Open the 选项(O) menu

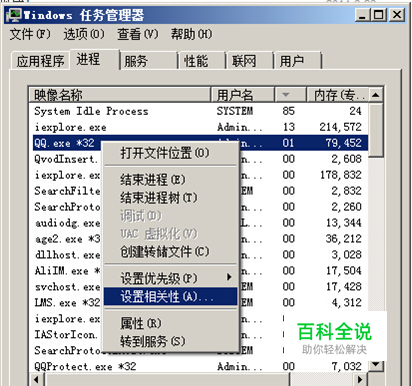coord(84,34)
